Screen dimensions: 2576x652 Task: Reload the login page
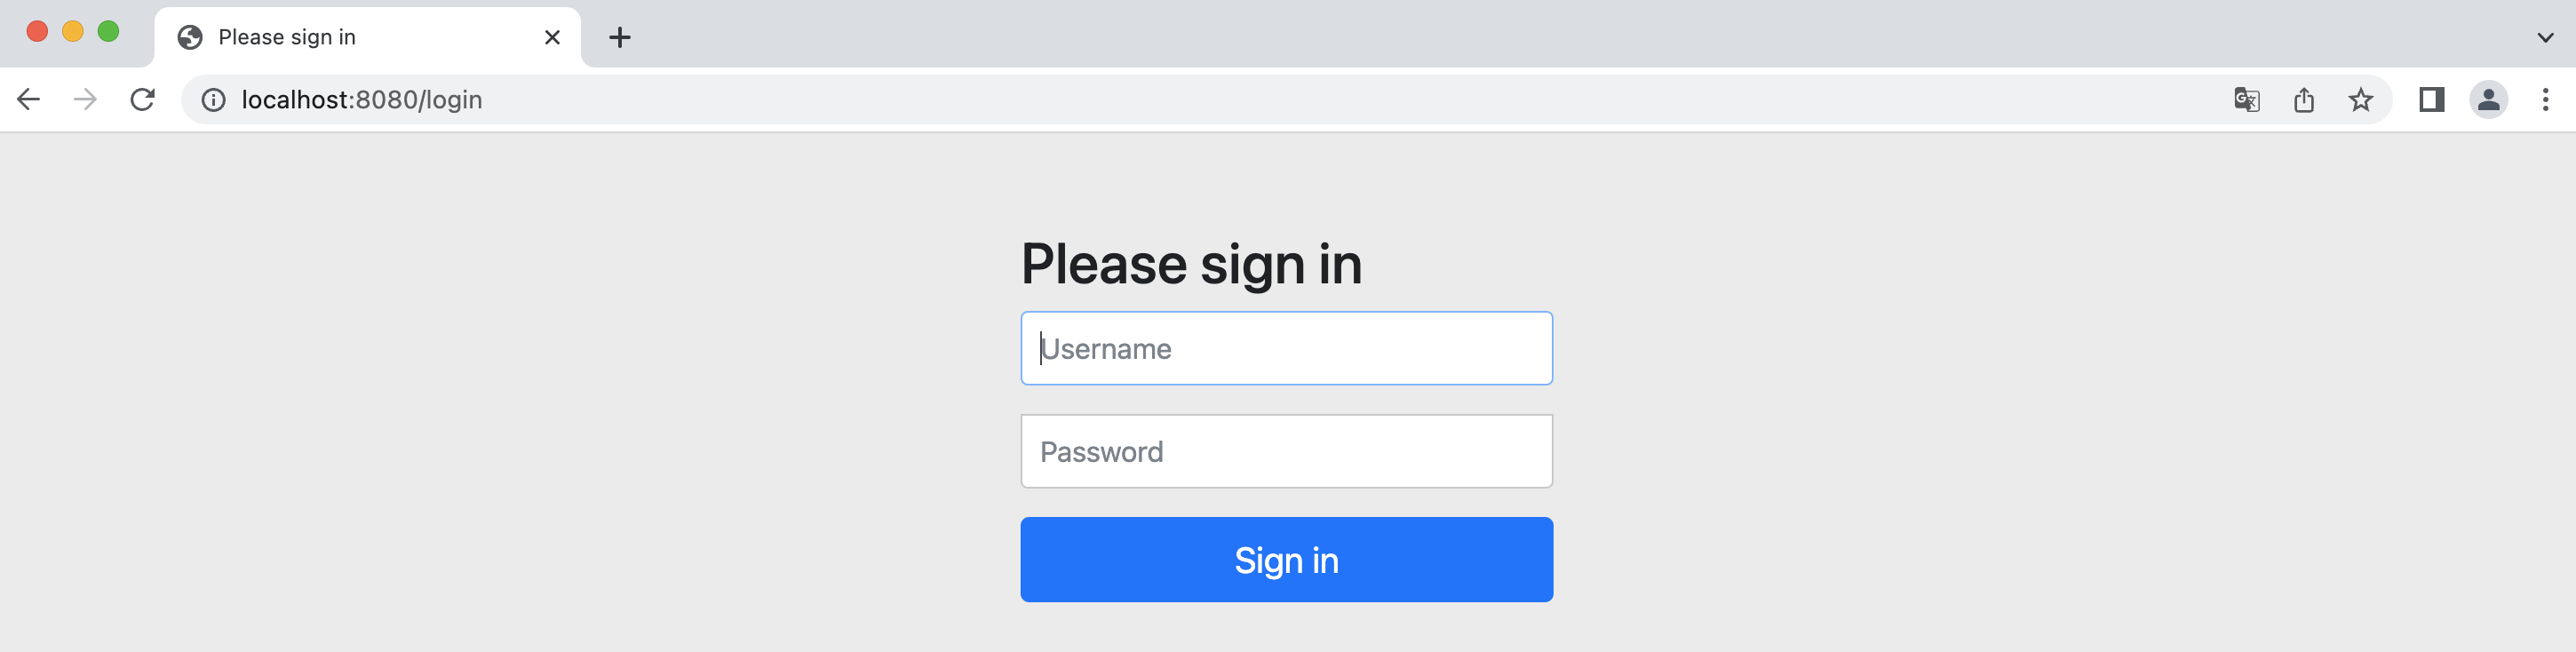pyautogui.click(x=143, y=99)
